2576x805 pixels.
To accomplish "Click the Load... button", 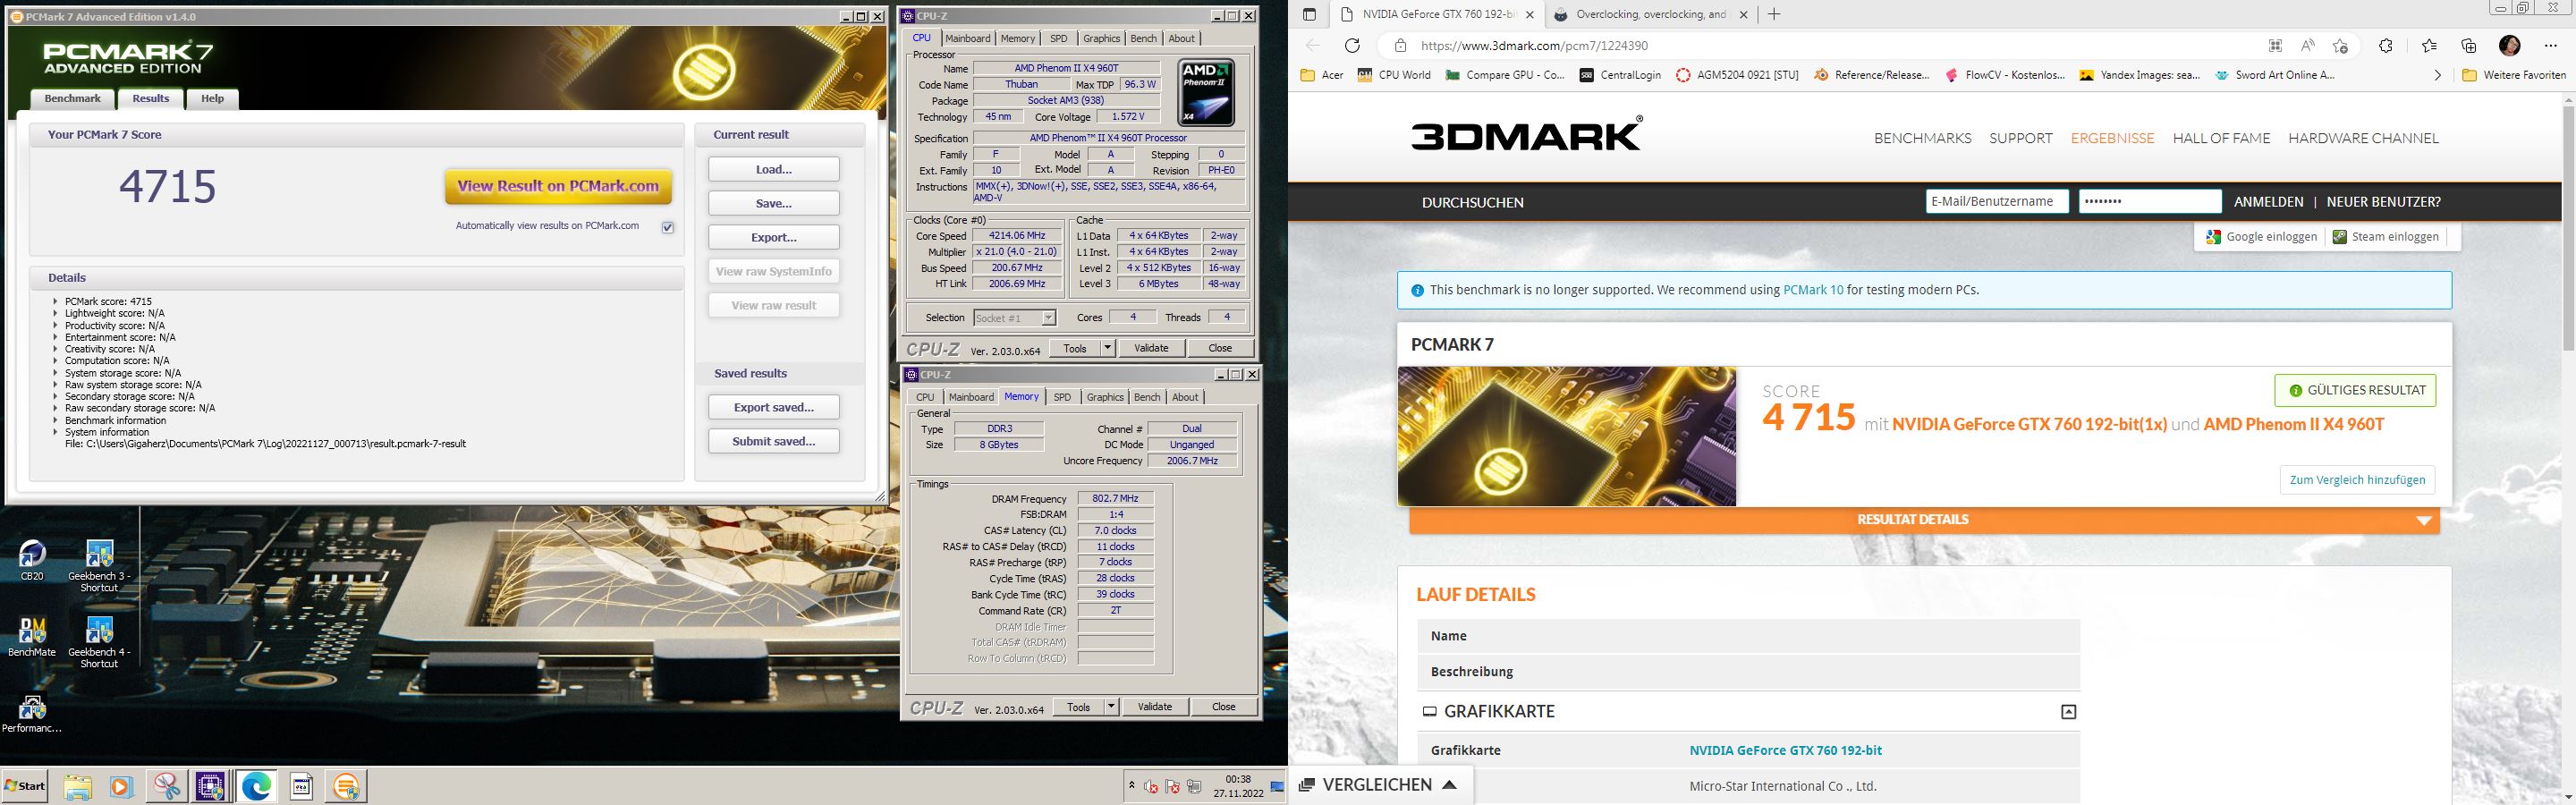I will [x=774, y=169].
